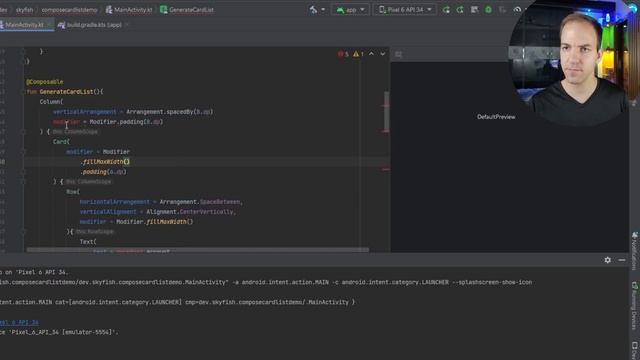Click the icon atop the preview pane
This screenshot has height=360, width=640.
click(398, 54)
